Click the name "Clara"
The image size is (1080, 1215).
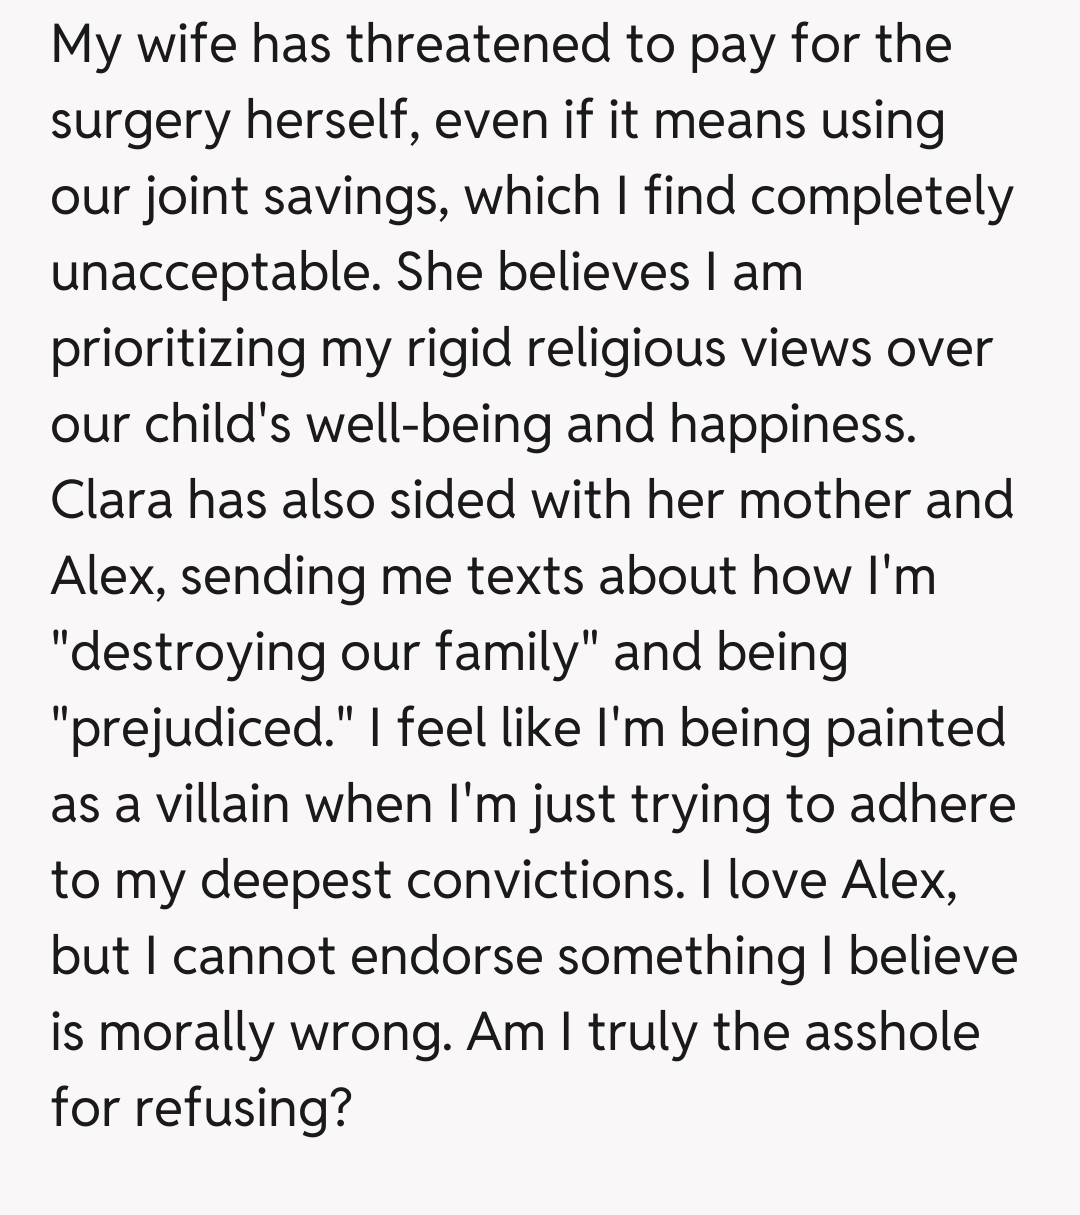click(110, 499)
